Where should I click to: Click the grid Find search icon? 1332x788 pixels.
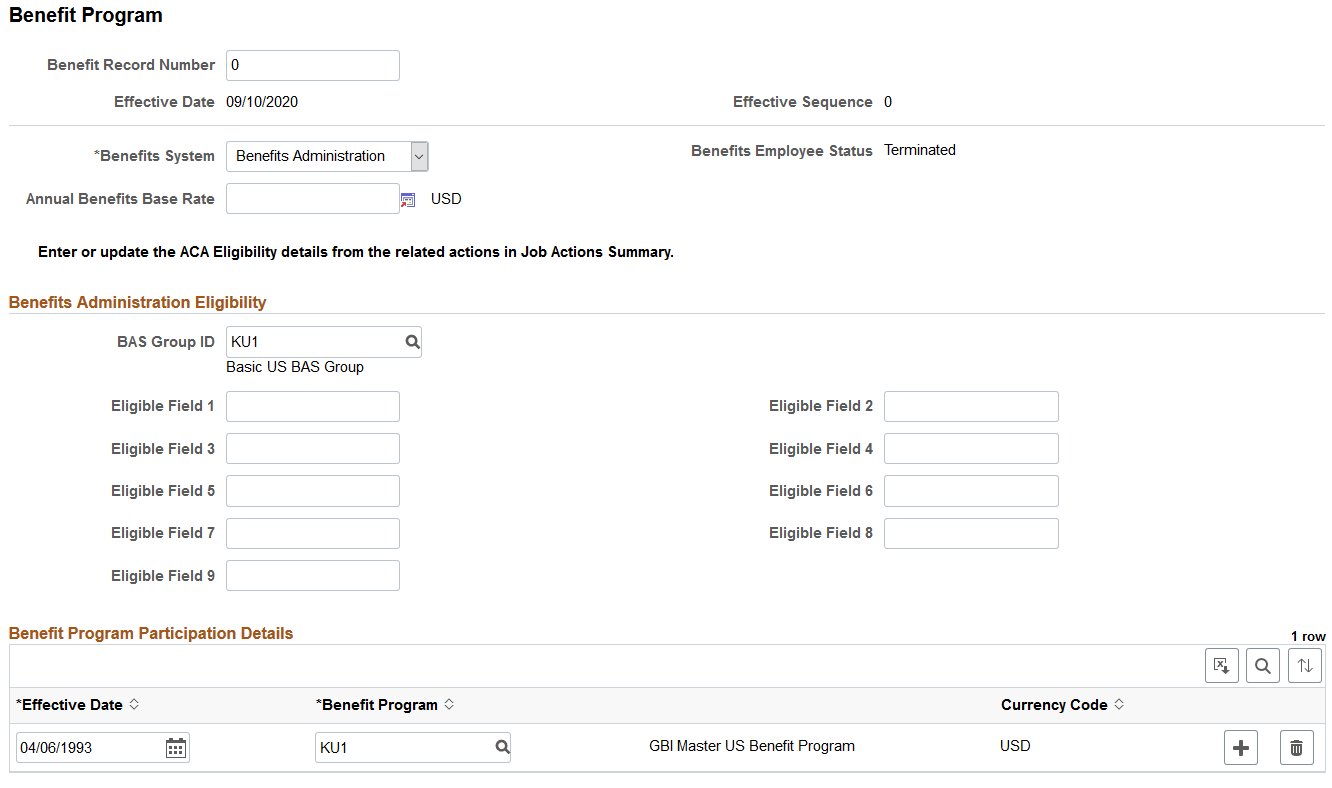click(x=1263, y=665)
